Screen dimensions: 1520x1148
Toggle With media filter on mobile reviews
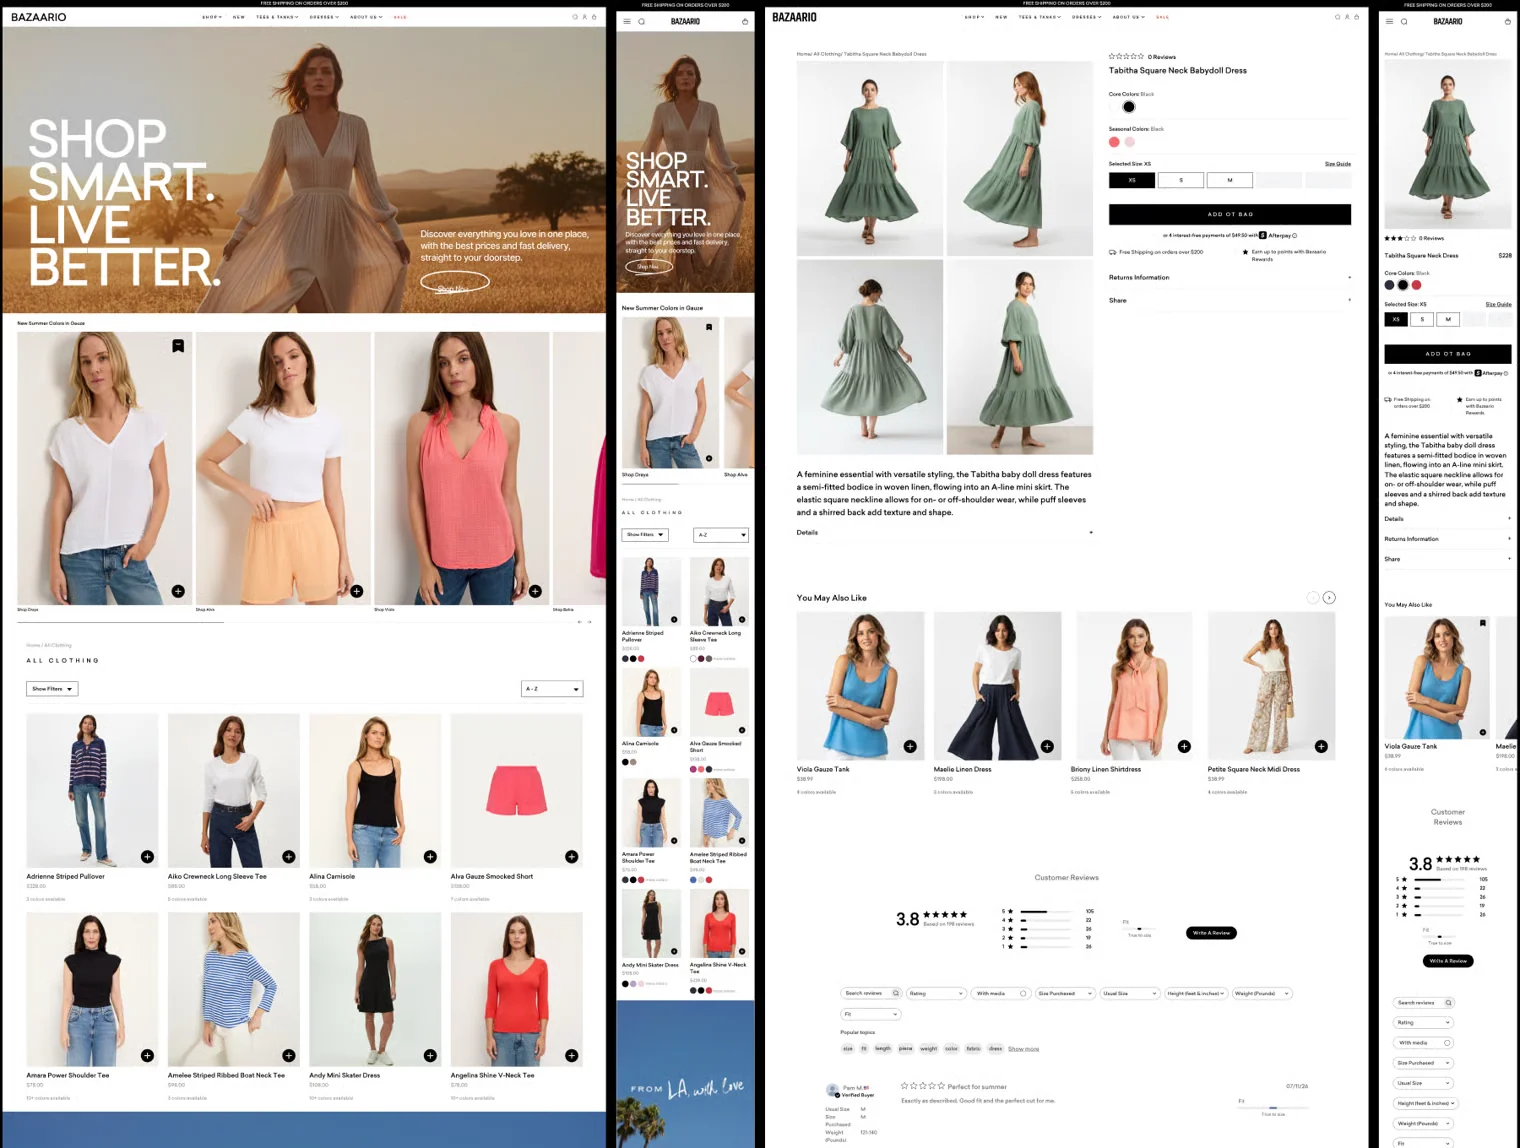click(1423, 1043)
